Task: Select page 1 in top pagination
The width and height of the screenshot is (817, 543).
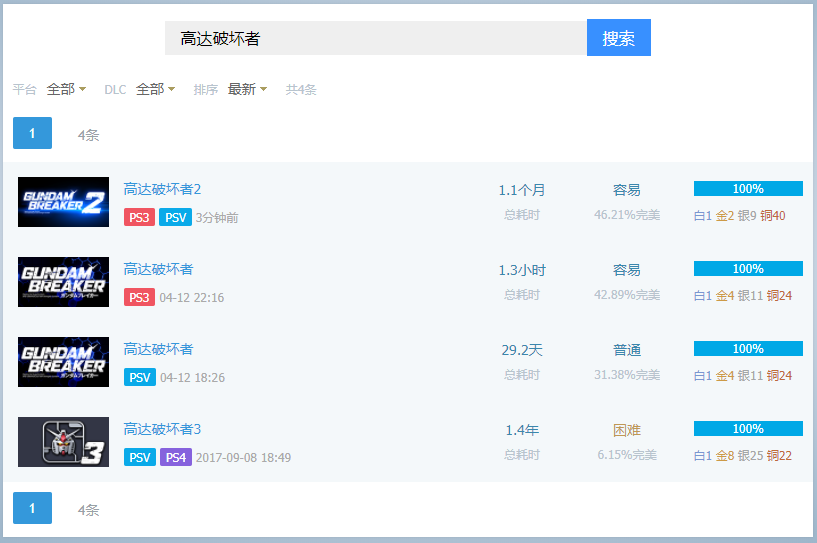Action: [32, 133]
